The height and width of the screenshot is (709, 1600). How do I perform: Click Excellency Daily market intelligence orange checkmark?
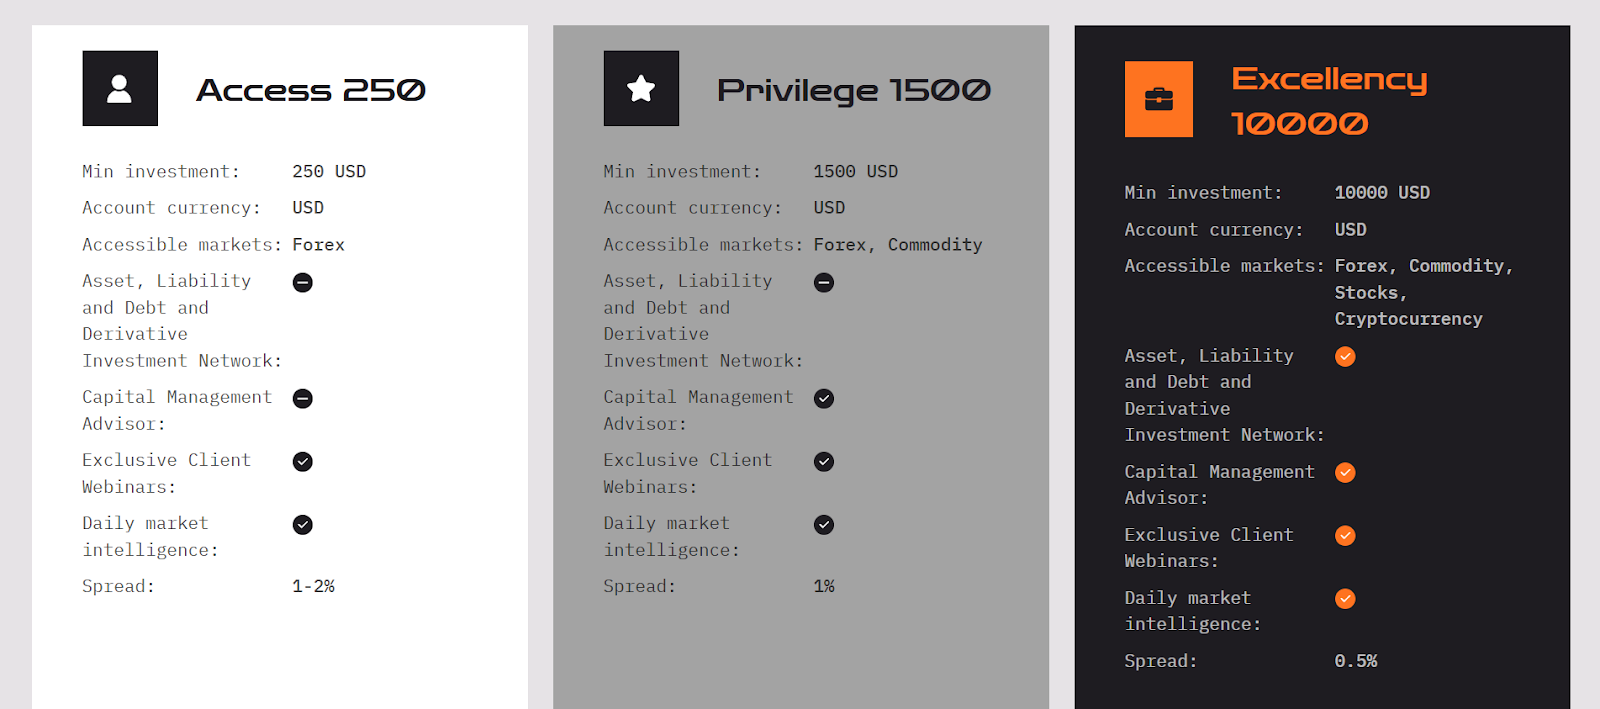click(1346, 599)
